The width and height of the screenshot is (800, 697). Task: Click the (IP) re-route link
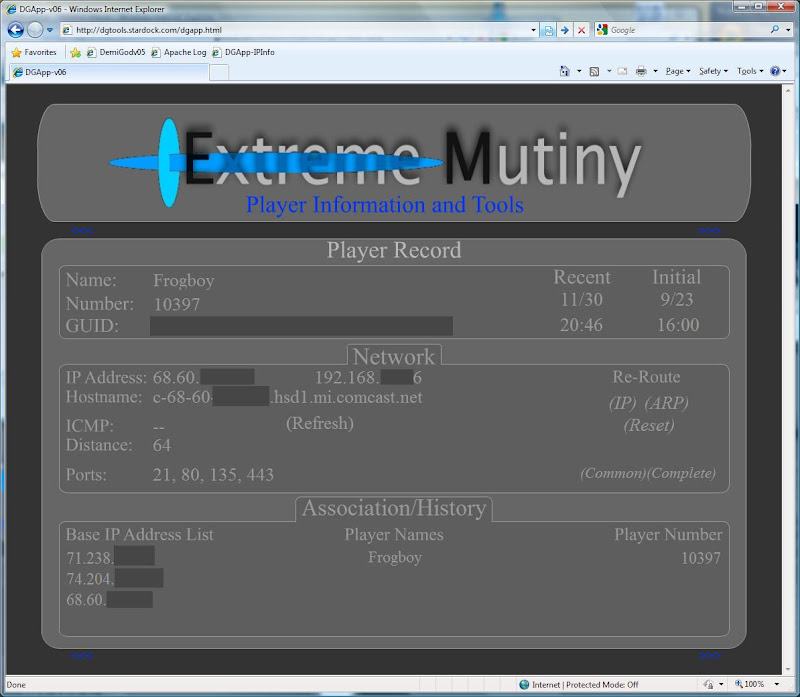point(622,403)
